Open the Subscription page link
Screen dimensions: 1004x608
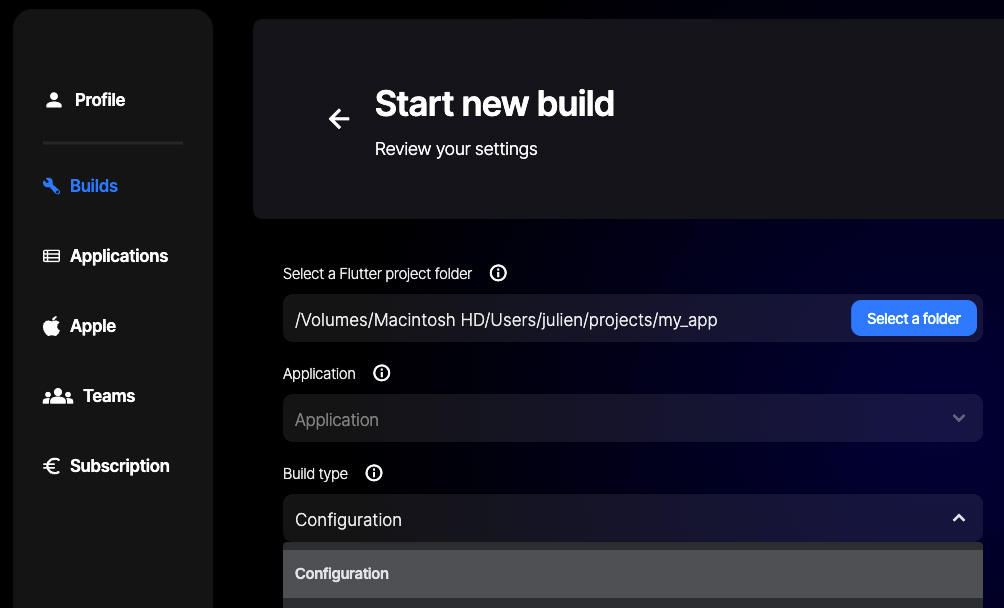pos(119,466)
